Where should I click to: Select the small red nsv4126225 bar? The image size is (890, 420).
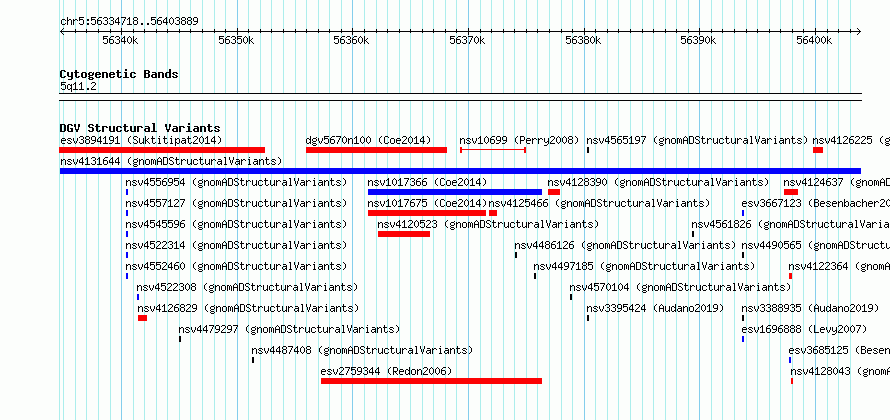[x=818, y=150]
